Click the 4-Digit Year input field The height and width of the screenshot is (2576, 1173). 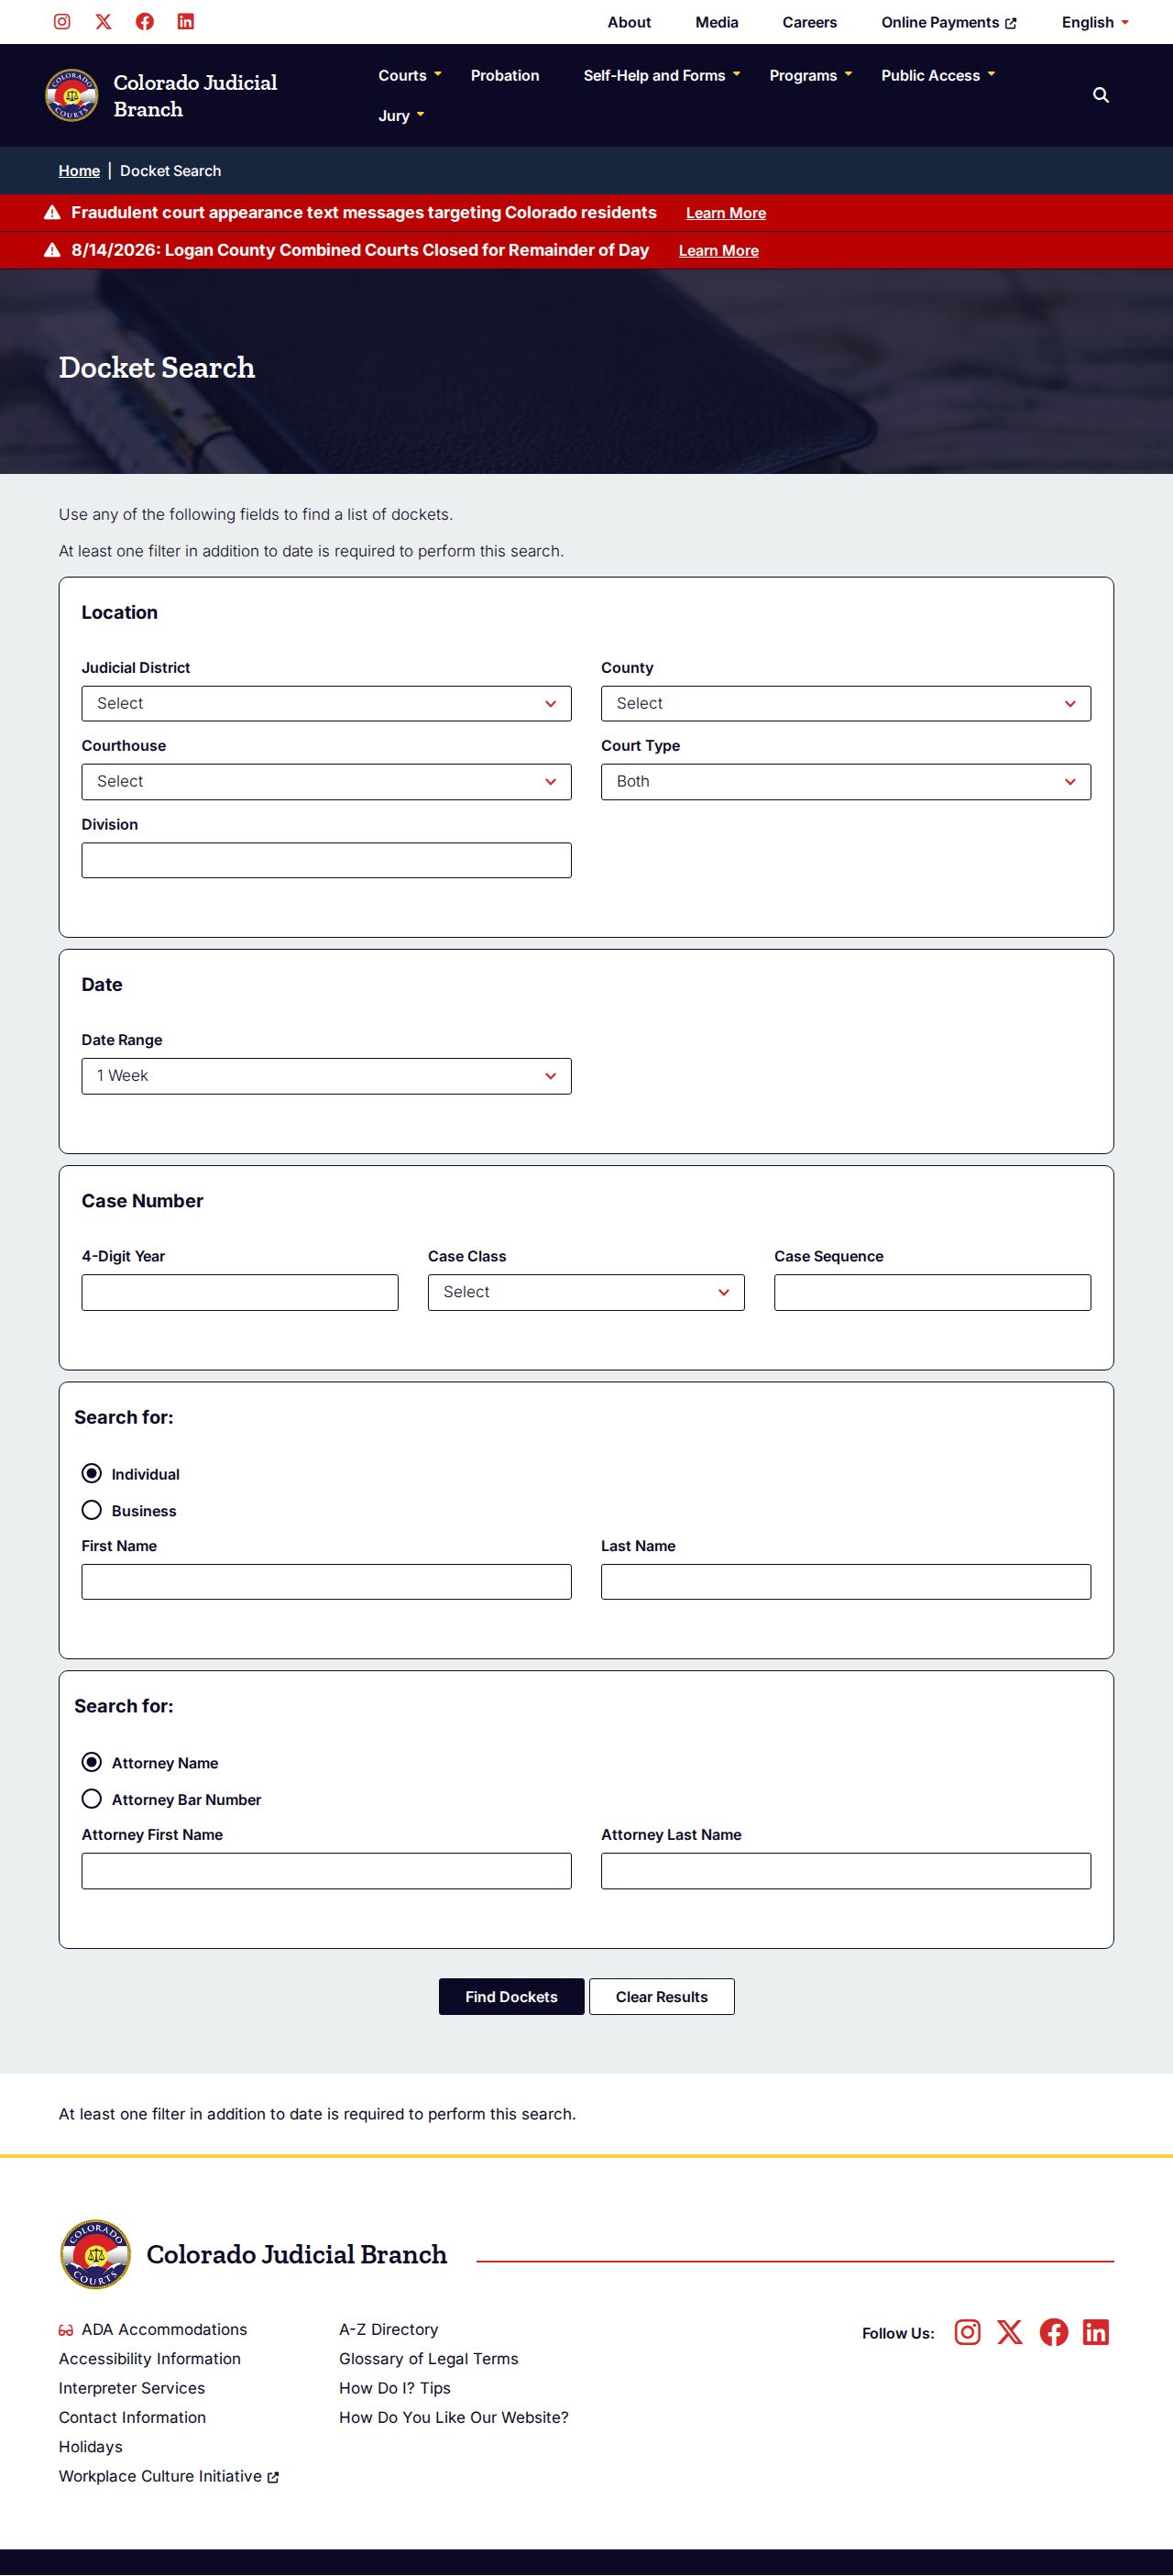[x=240, y=1293]
